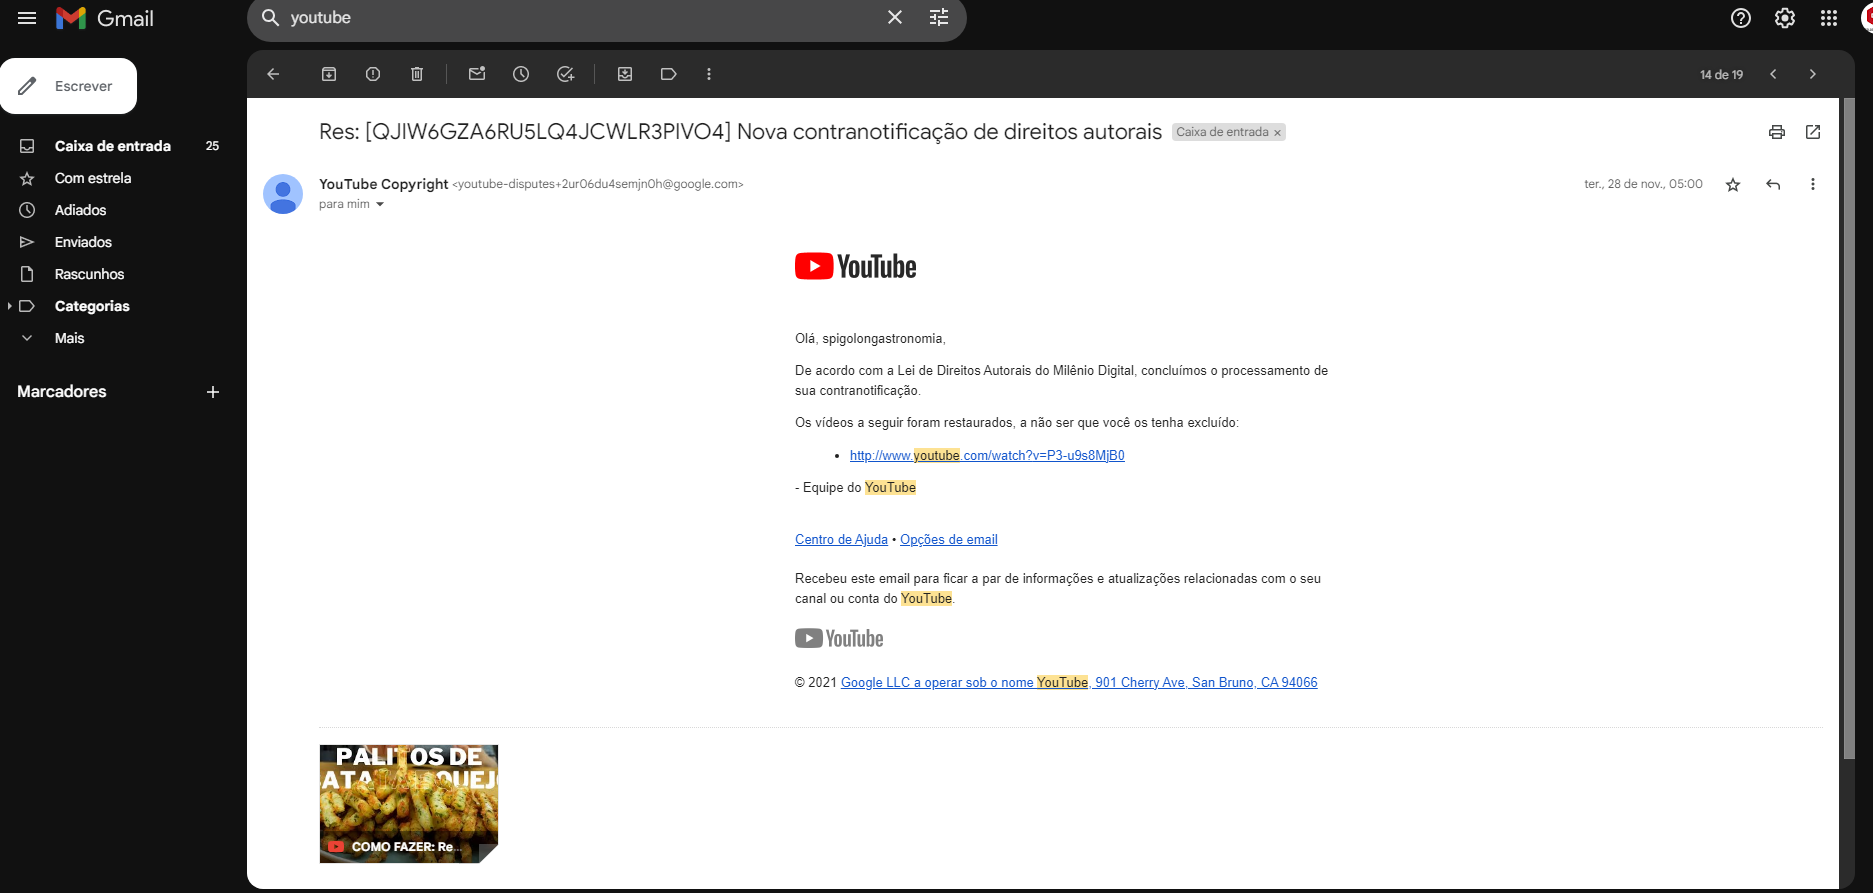This screenshot has width=1873, height=893.
Task: Star this message from YouTube Copyright
Action: click(1733, 184)
